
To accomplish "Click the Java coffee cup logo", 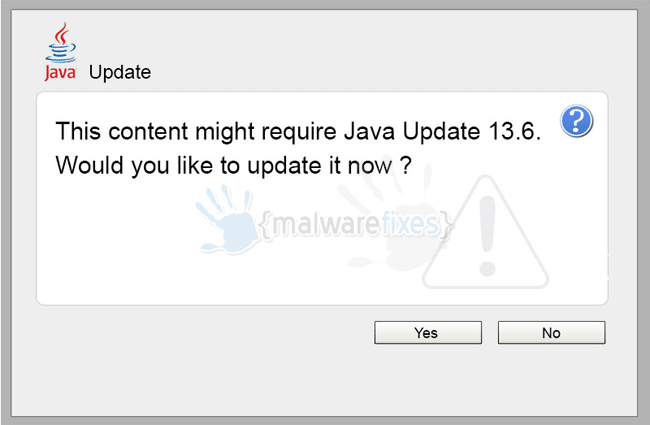I will [61, 43].
